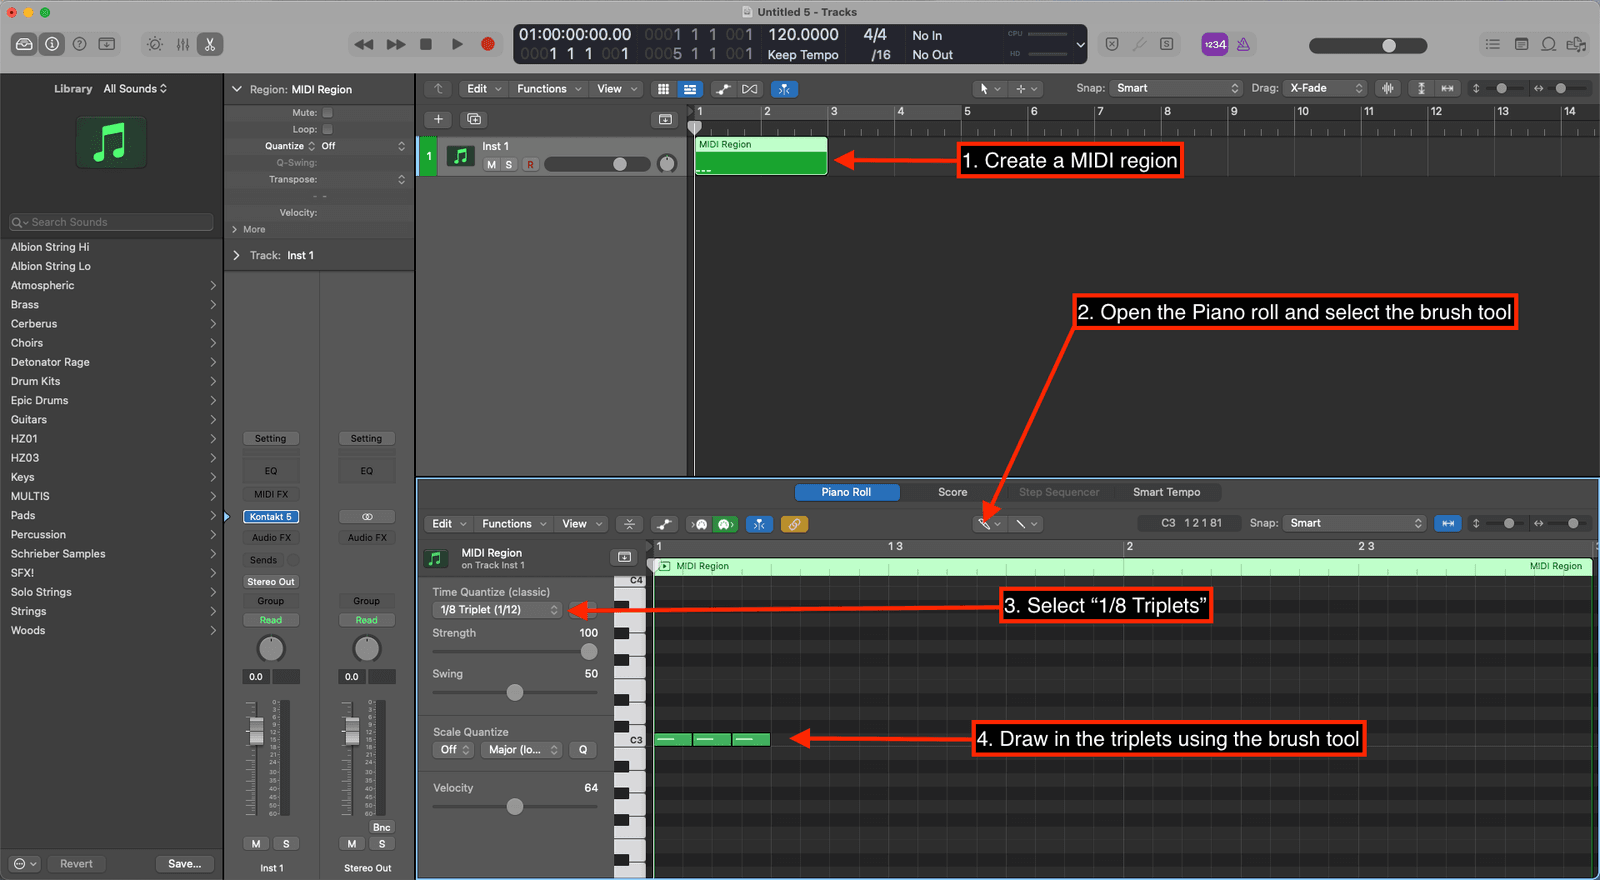Open Quick Help button

click(x=80, y=44)
